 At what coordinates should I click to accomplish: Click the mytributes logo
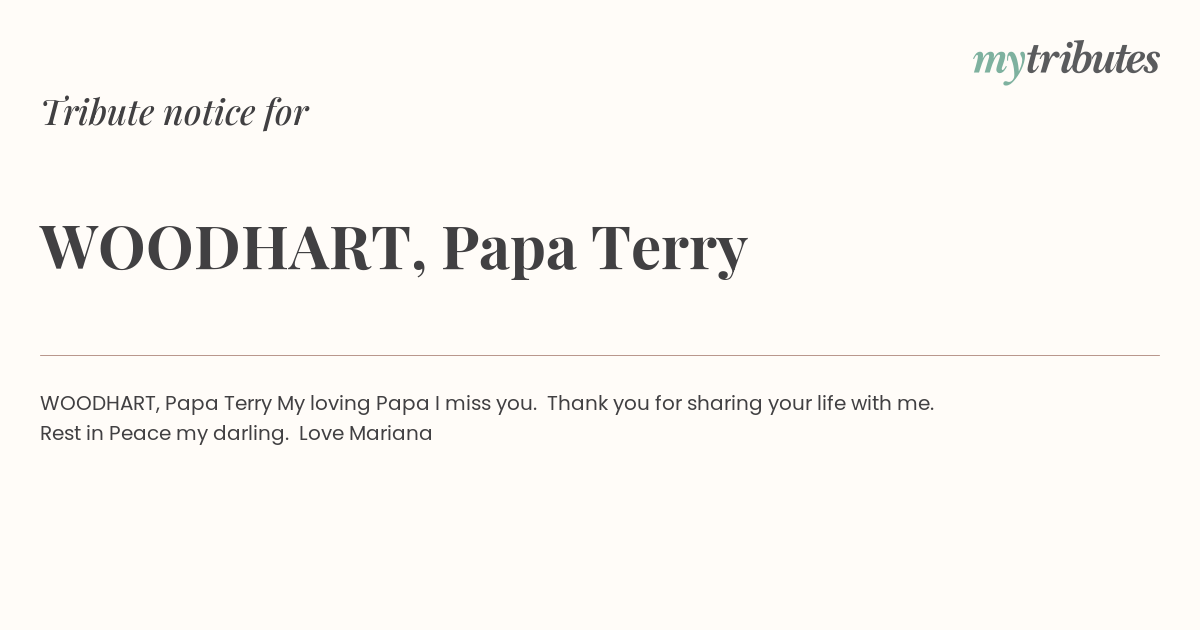[x=1066, y=61]
